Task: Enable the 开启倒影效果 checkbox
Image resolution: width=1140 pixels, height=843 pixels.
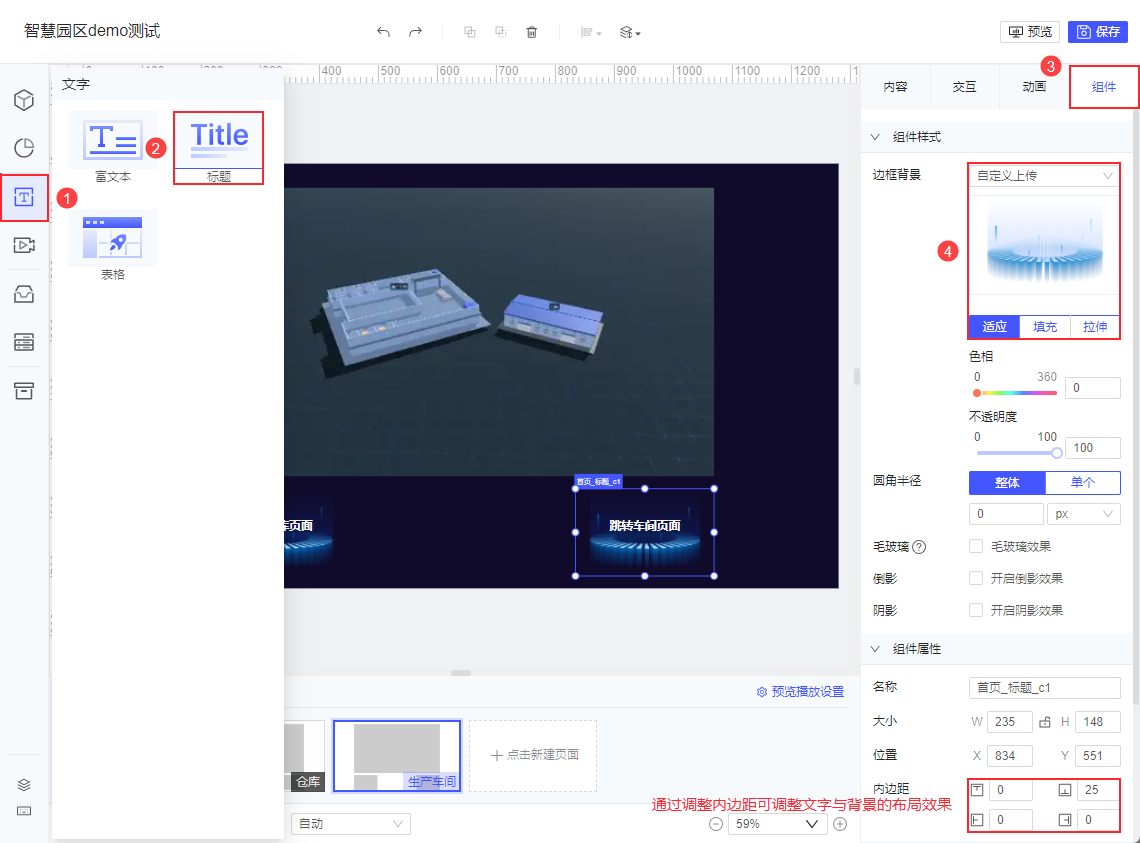Action: (x=976, y=578)
